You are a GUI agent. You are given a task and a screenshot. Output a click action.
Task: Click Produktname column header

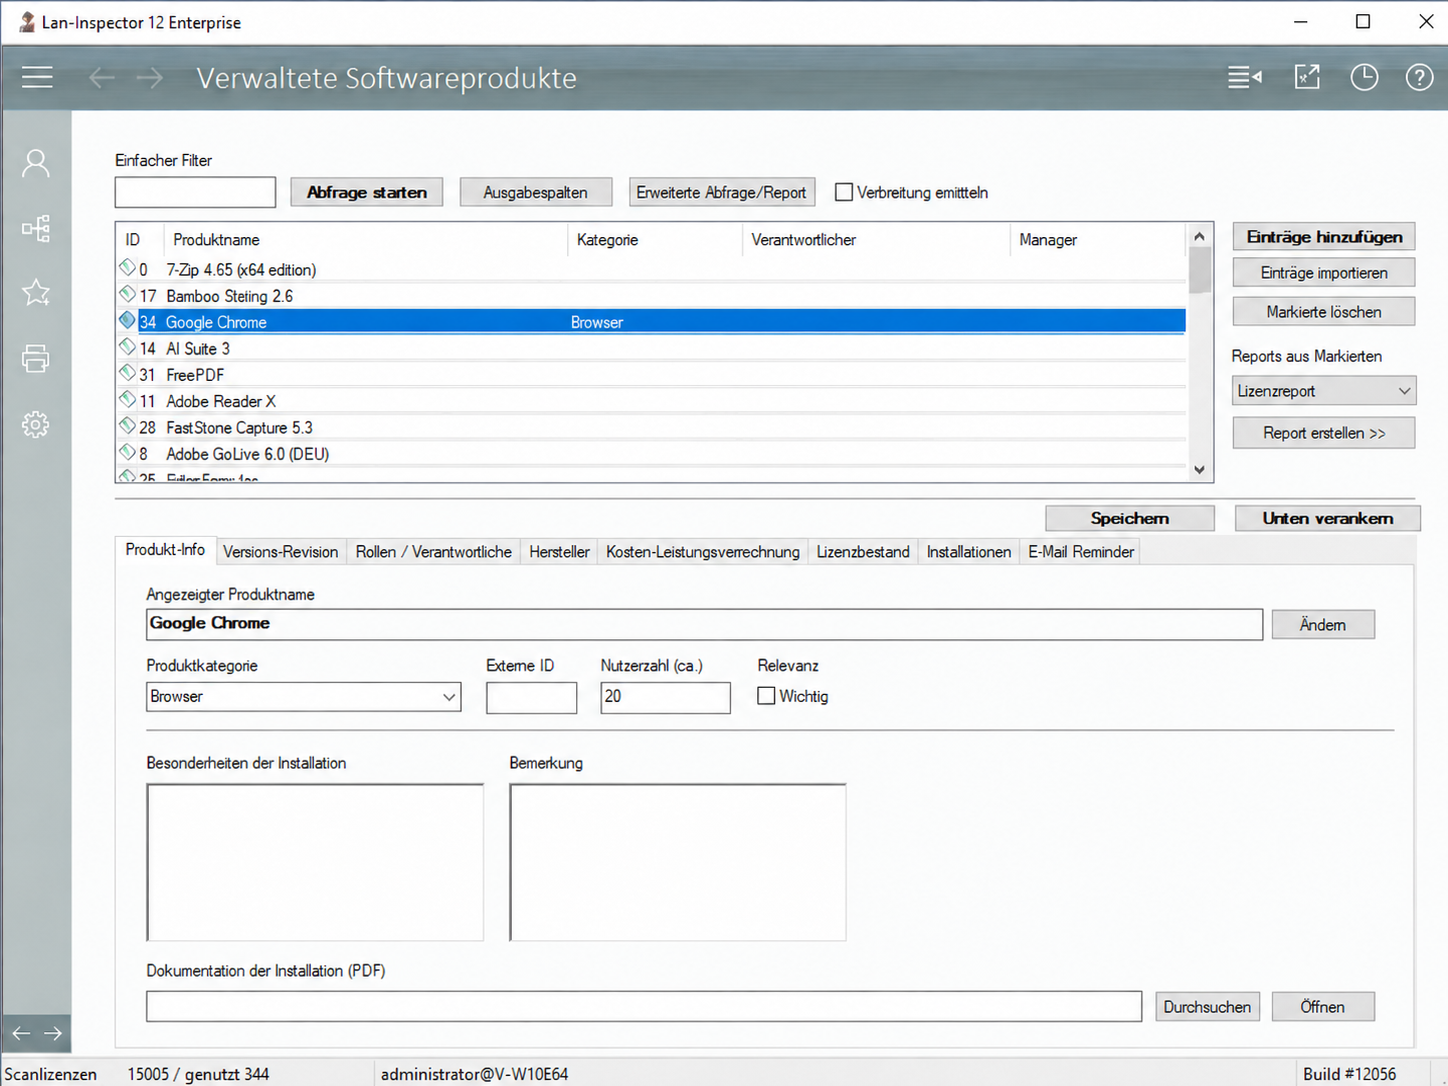tap(366, 240)
